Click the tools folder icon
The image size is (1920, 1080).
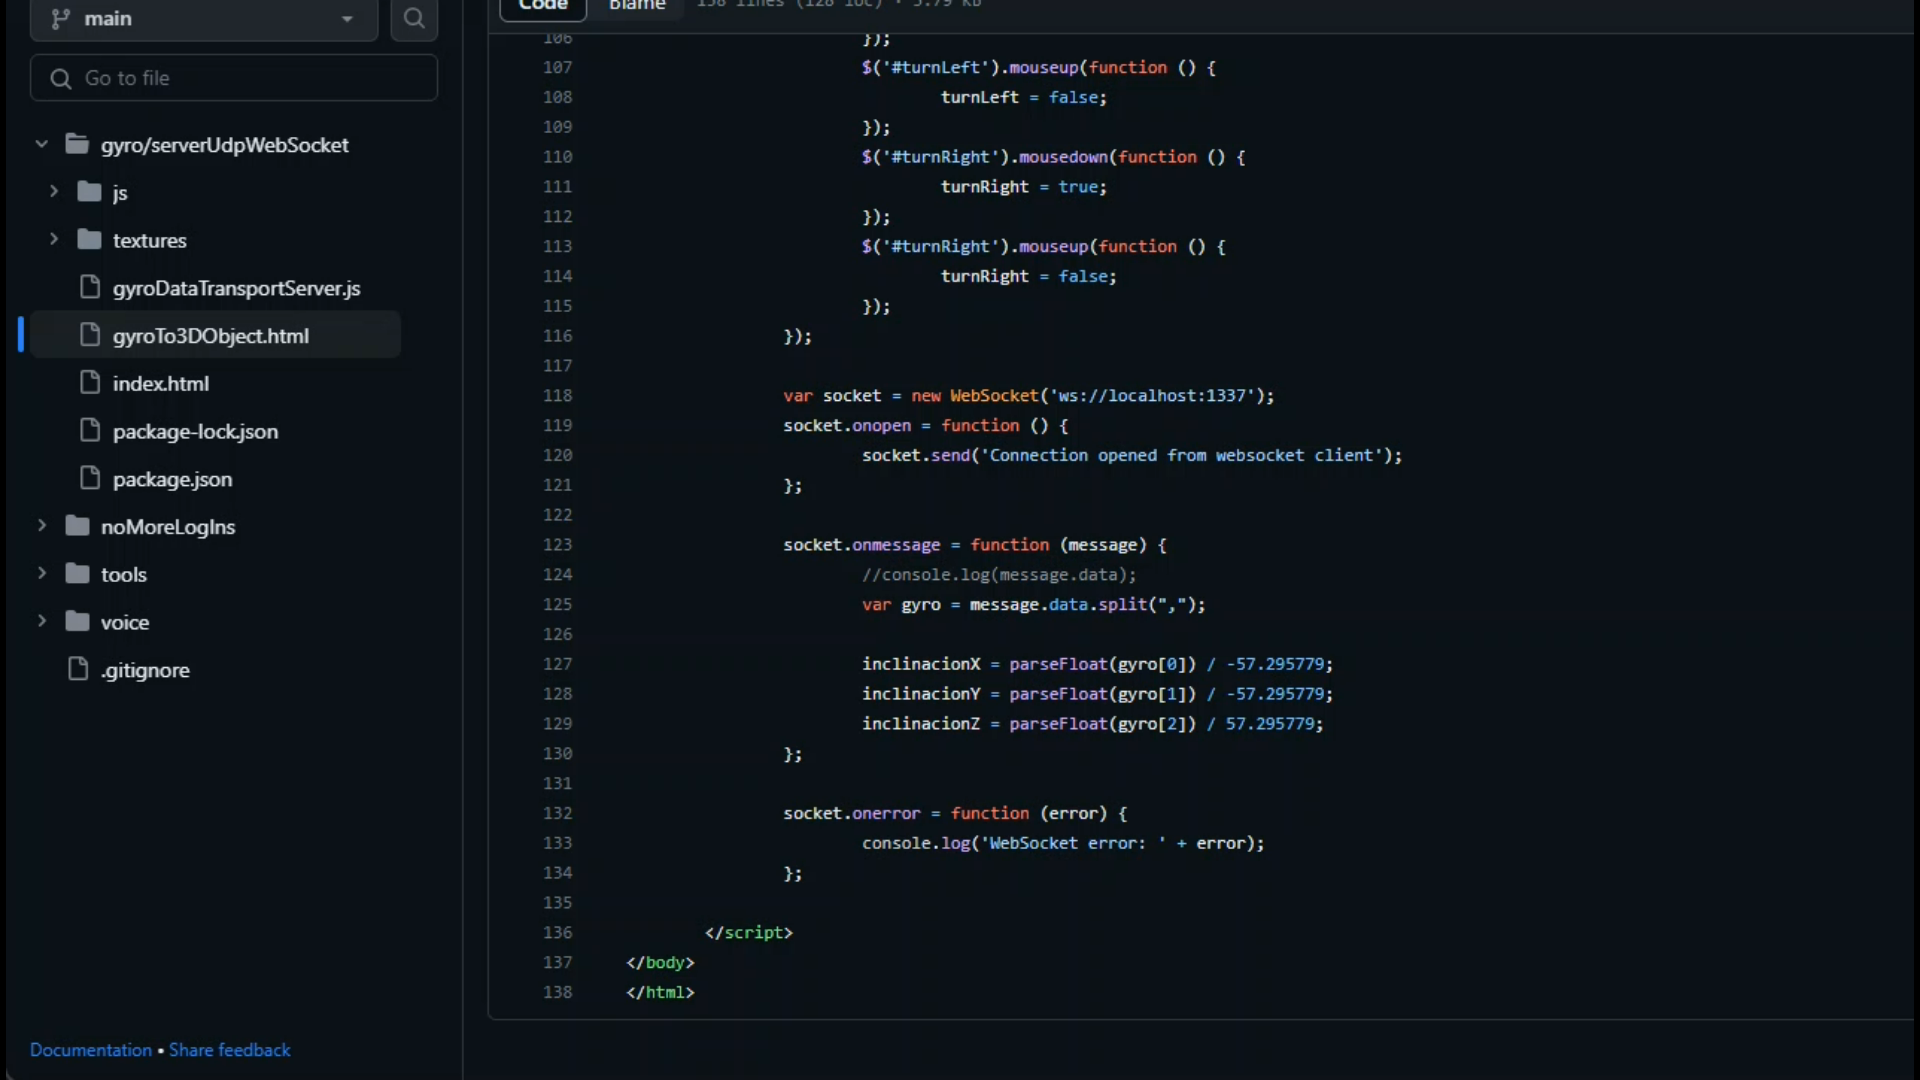pos(78,574)
